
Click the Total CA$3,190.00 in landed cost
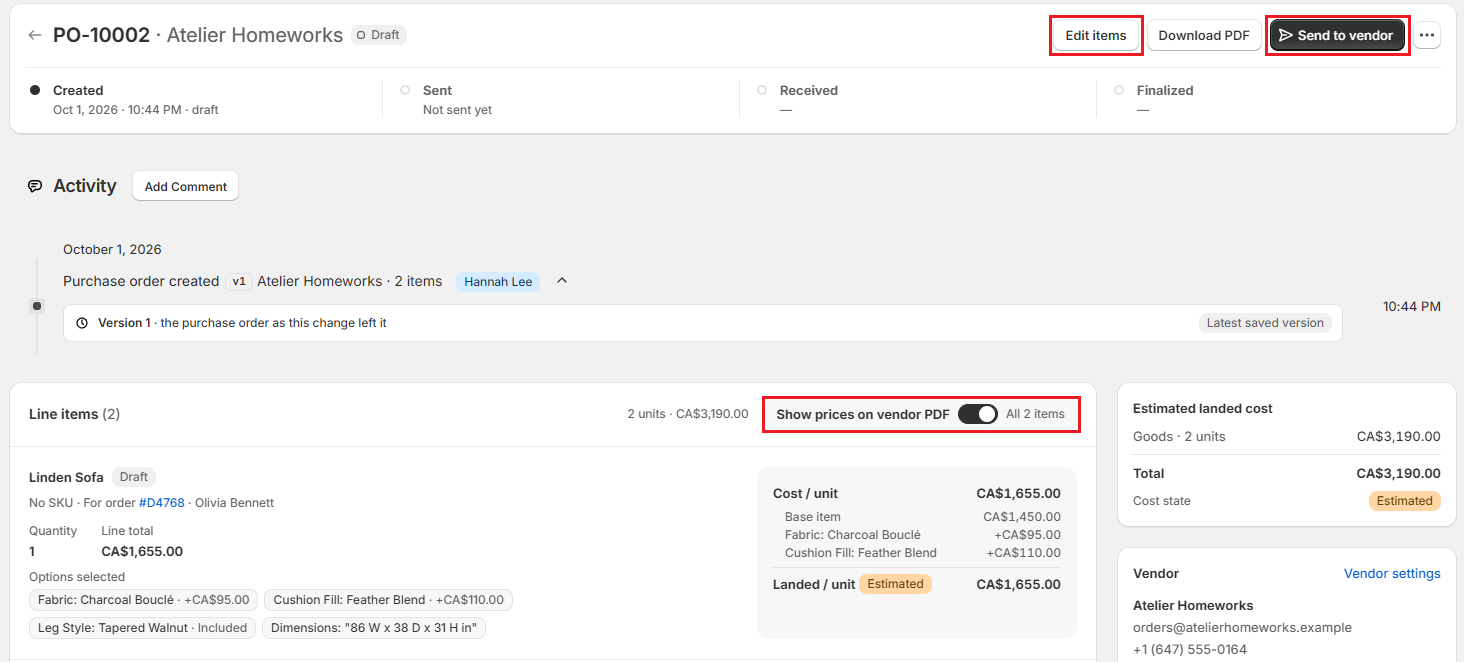[x=1399, y=473]
